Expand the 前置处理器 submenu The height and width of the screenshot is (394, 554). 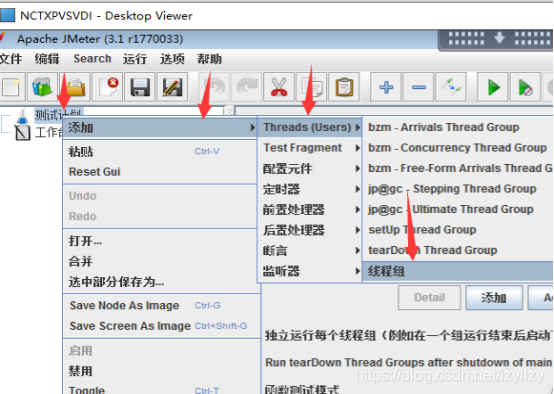[x=310, y=210]
